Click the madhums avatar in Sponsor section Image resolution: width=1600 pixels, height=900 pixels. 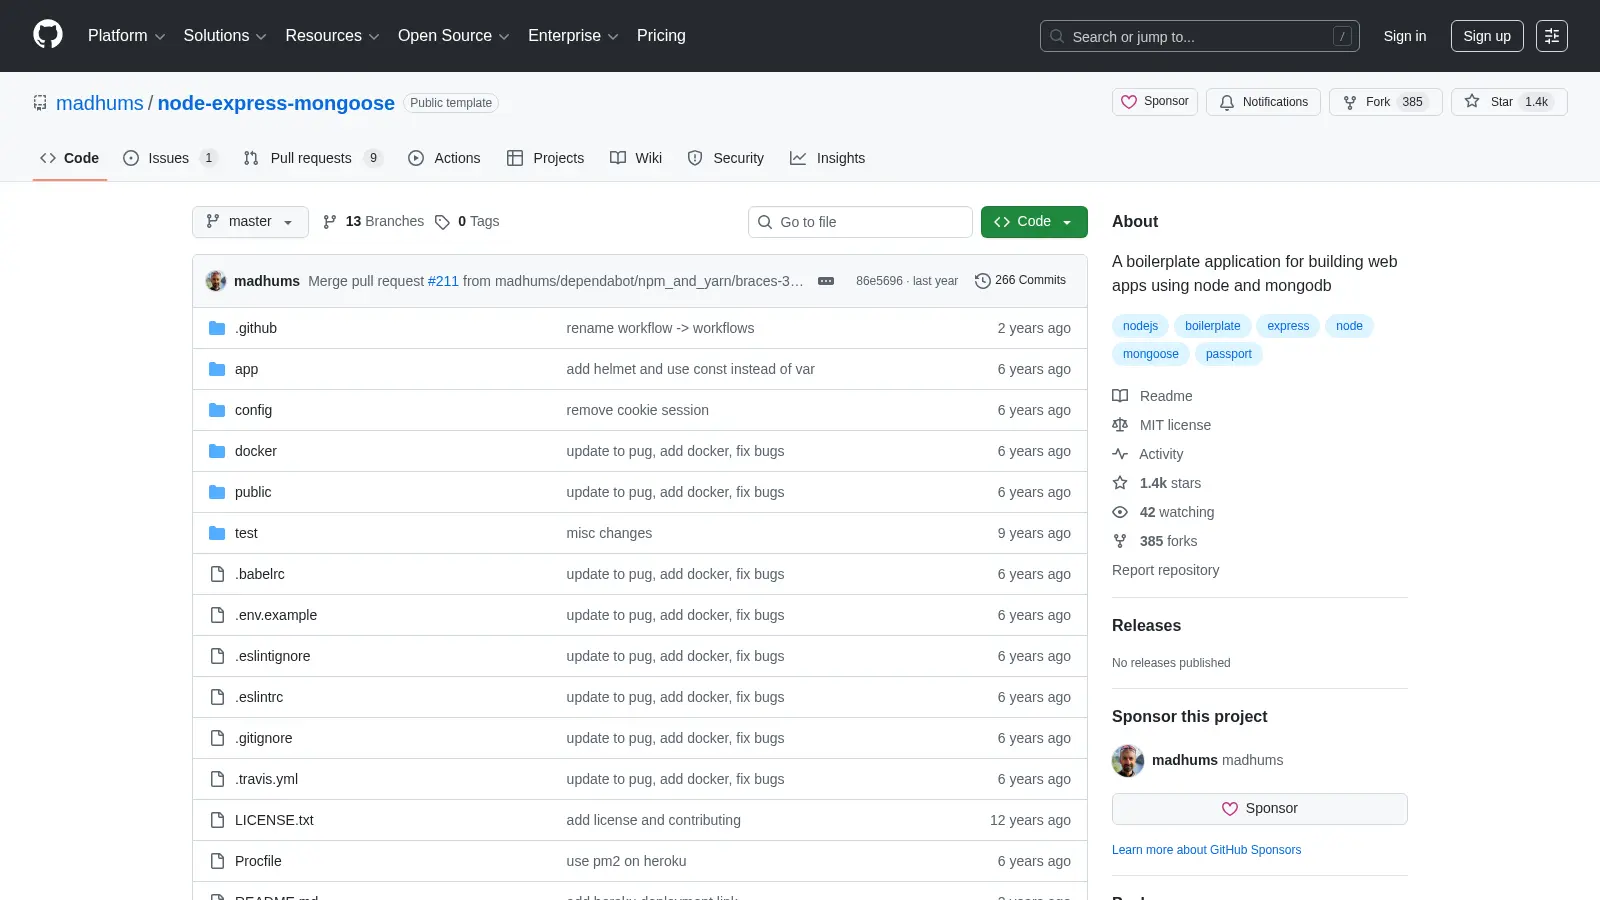[1128, 760]
